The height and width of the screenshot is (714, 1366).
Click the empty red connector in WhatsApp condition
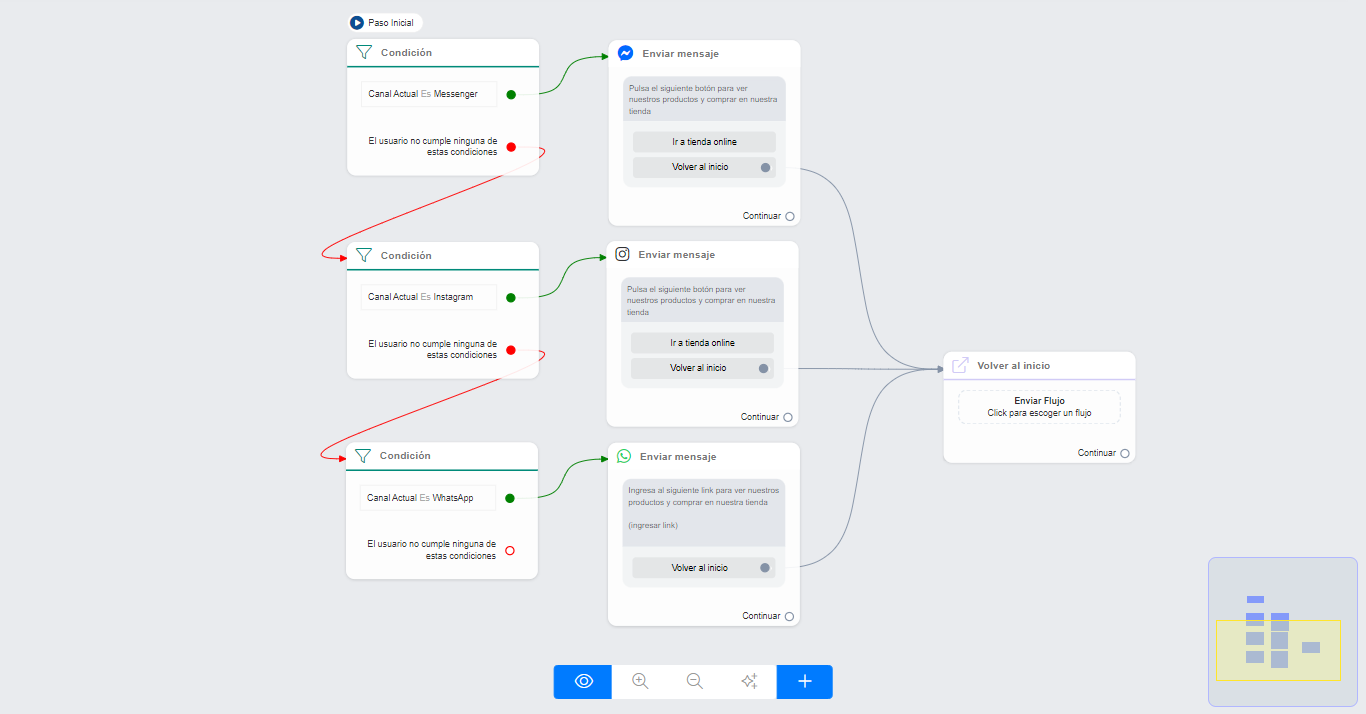[x=510, y=550]
